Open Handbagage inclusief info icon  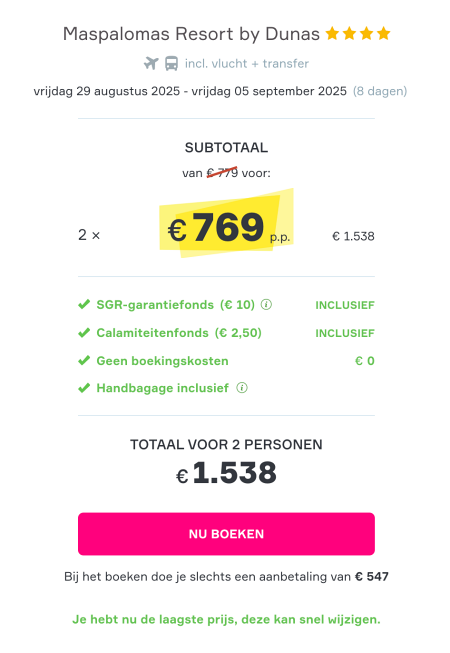242,388
